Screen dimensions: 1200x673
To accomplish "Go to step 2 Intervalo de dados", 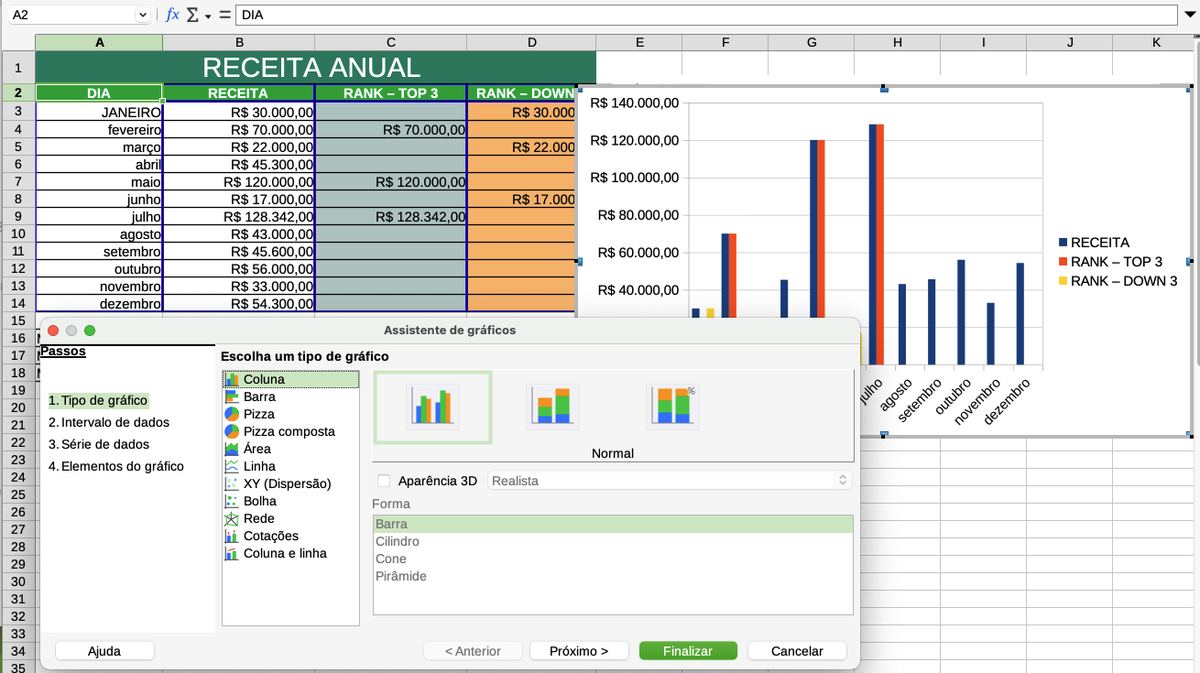I will click(109, 422).
